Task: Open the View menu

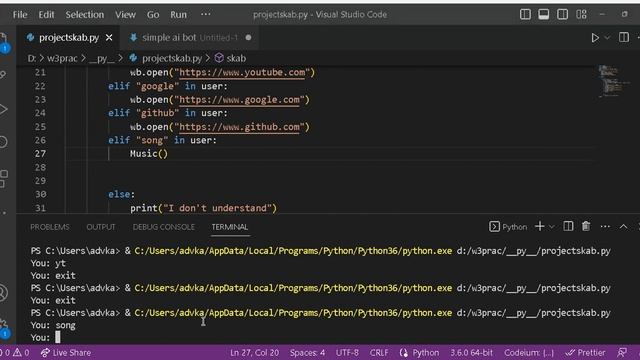Action: pos(125,15)
